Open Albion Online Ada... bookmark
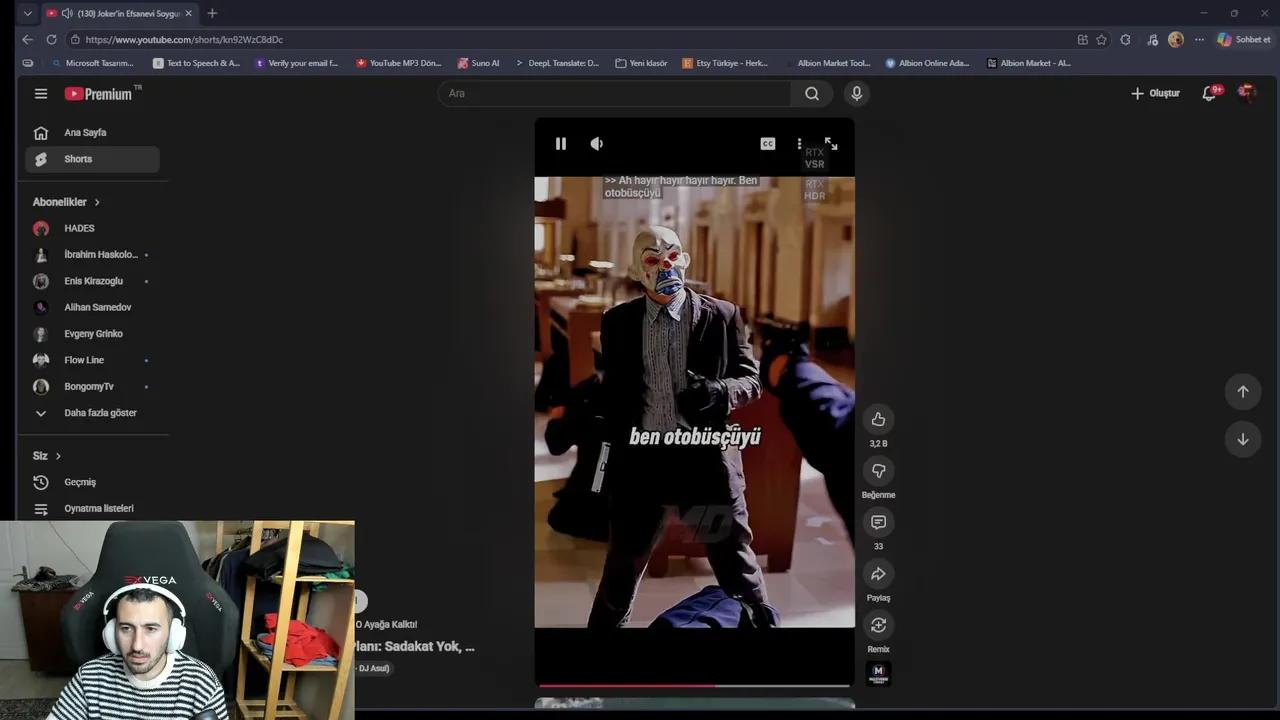The height and width of the screenshot is (720, 1280). [927, 63]
